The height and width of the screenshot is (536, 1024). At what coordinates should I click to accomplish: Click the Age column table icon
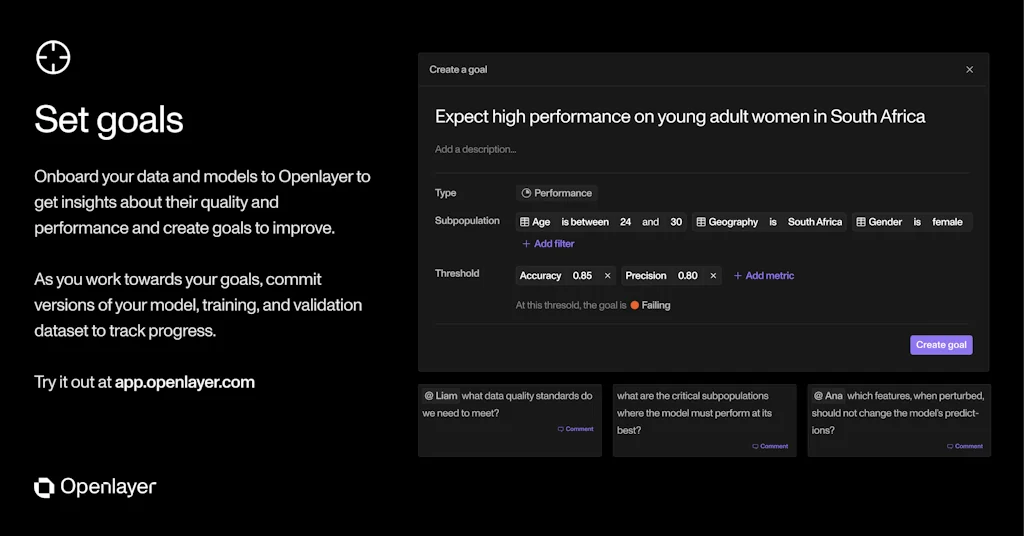(524, 222)
